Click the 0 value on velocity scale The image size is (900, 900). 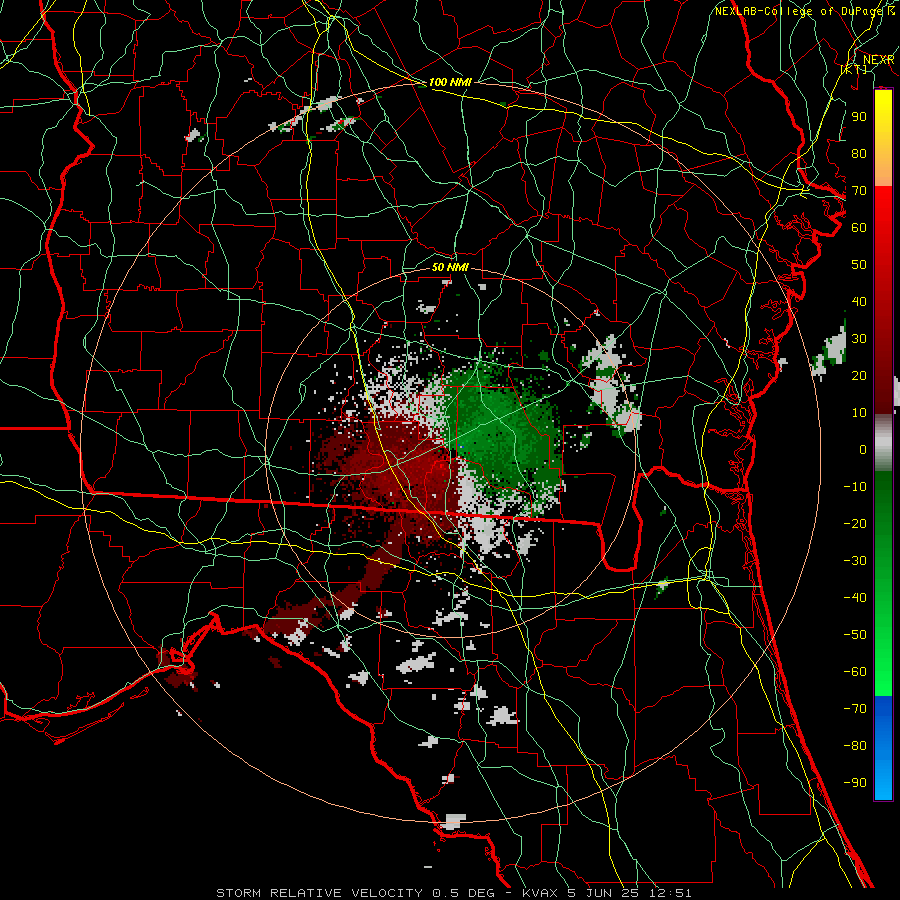tap(863, 450)
